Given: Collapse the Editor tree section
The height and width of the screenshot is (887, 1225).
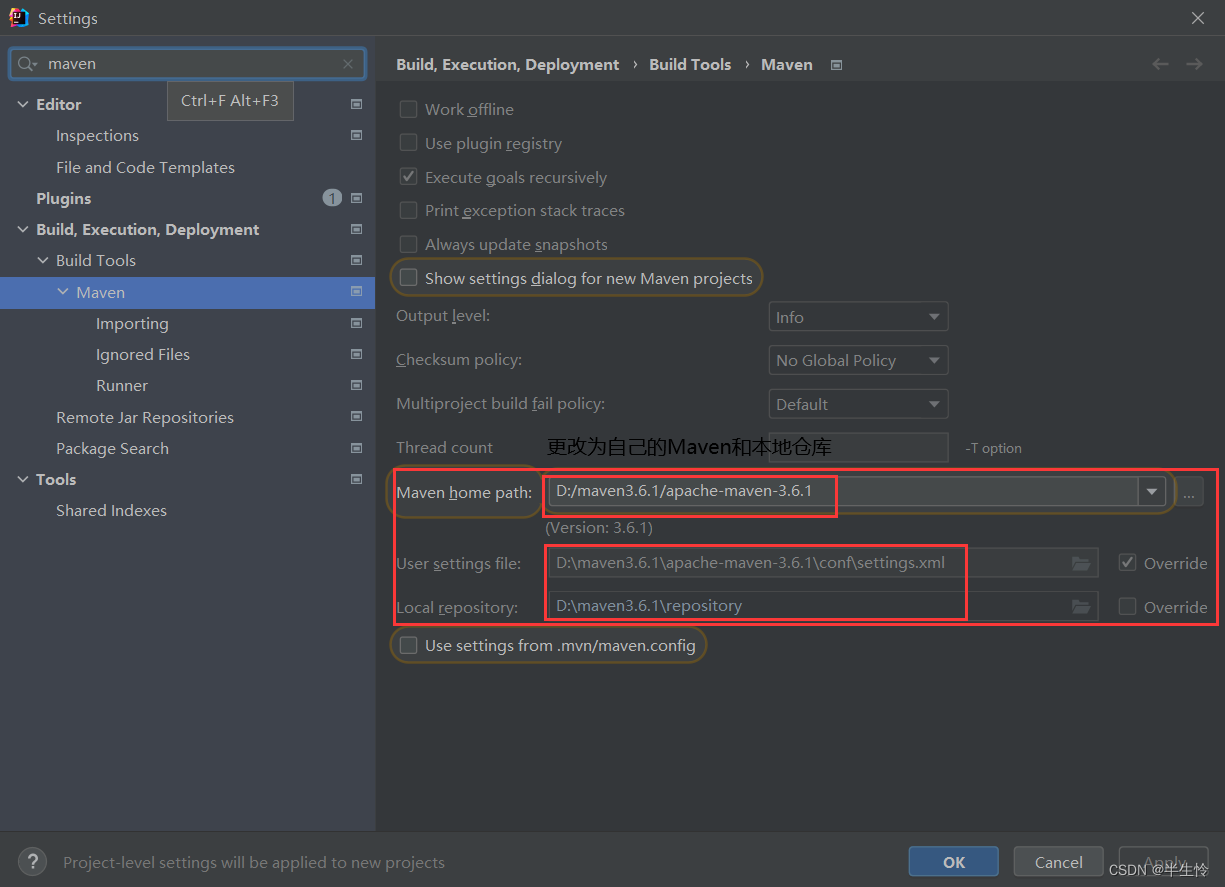Looking at the screenshot, I should 23,104.
